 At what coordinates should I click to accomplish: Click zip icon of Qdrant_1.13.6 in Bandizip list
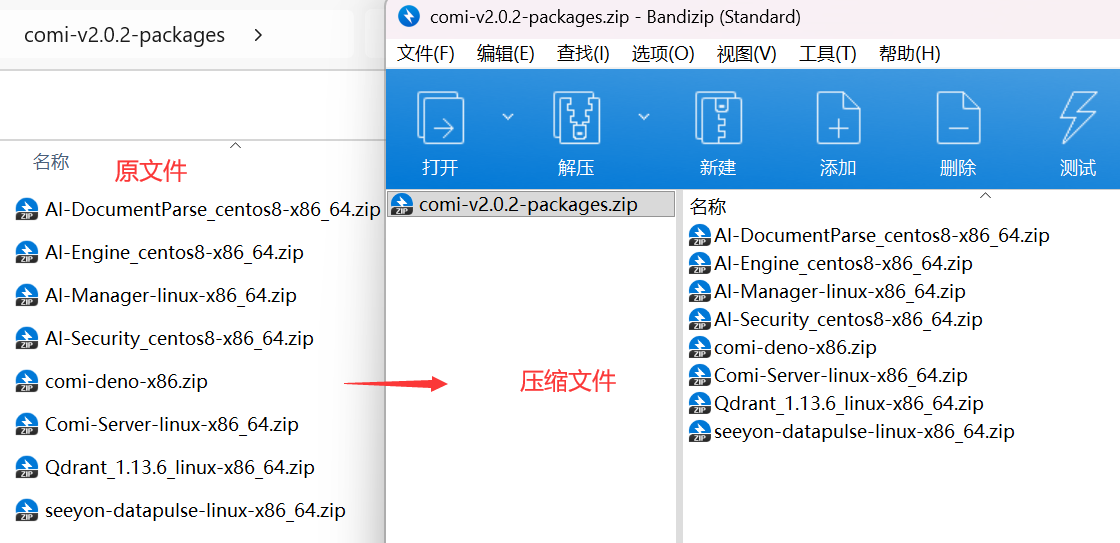(x=700, y=404)
